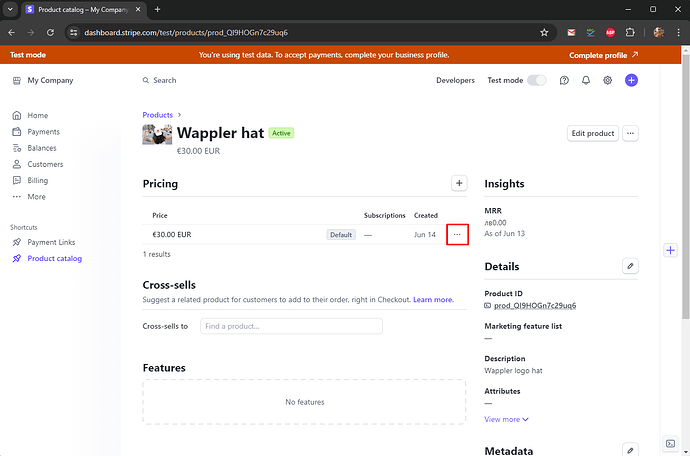Go back in the browser
Screen dimensions: 690x456
pyautogui.click(x=11, y=33)
